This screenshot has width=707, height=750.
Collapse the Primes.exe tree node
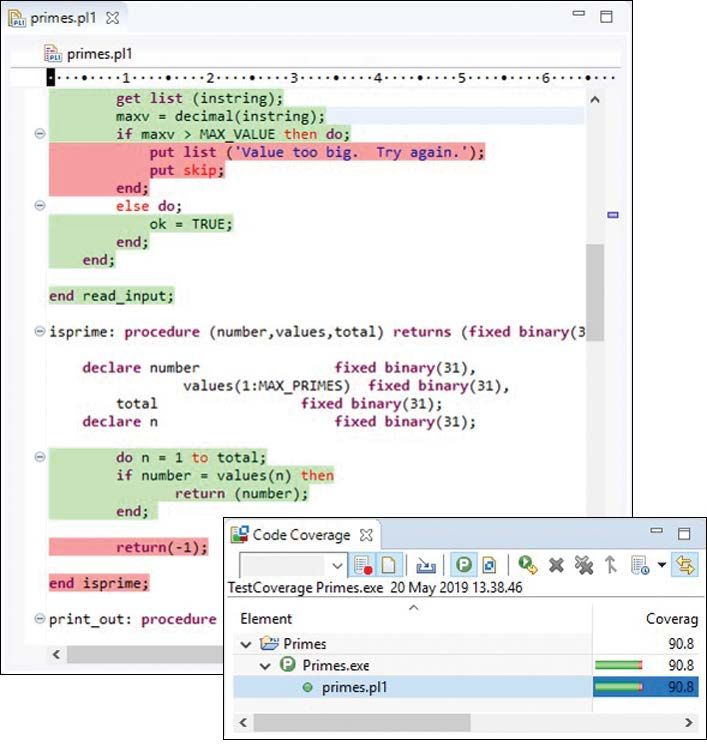(265, 666)
